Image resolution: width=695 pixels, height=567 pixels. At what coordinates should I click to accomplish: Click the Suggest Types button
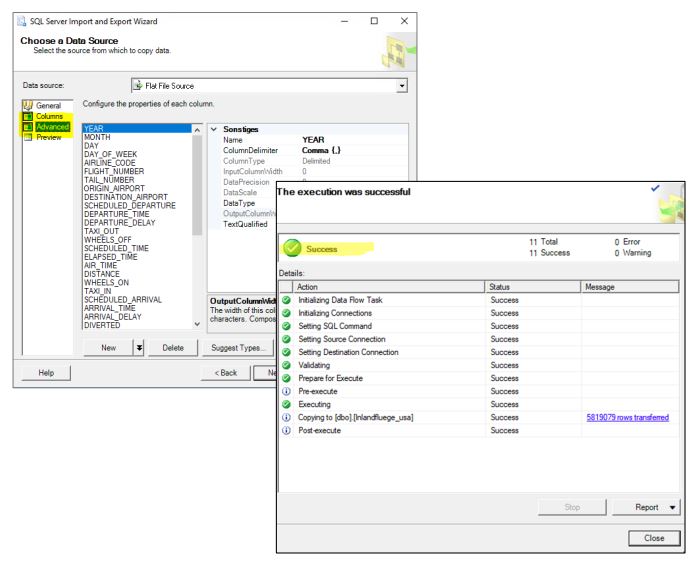coord(238,348)
